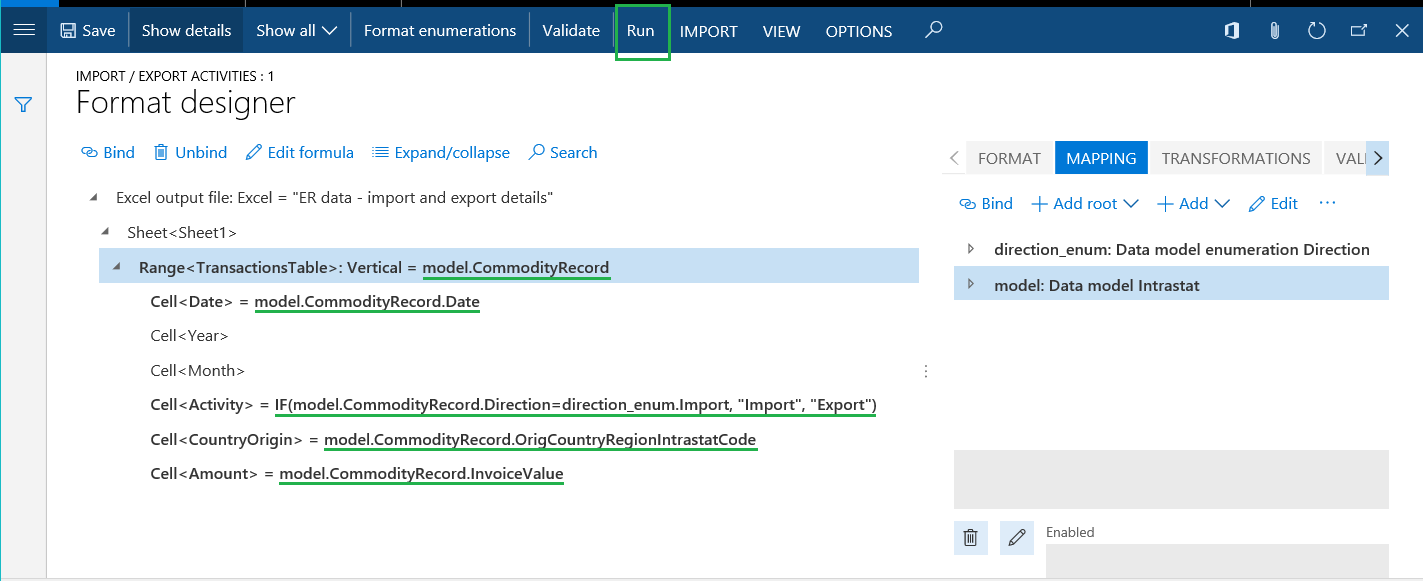Switch to the TRANSFORMATIONS tab
Screen dimensions: 1423x581
1235,158
